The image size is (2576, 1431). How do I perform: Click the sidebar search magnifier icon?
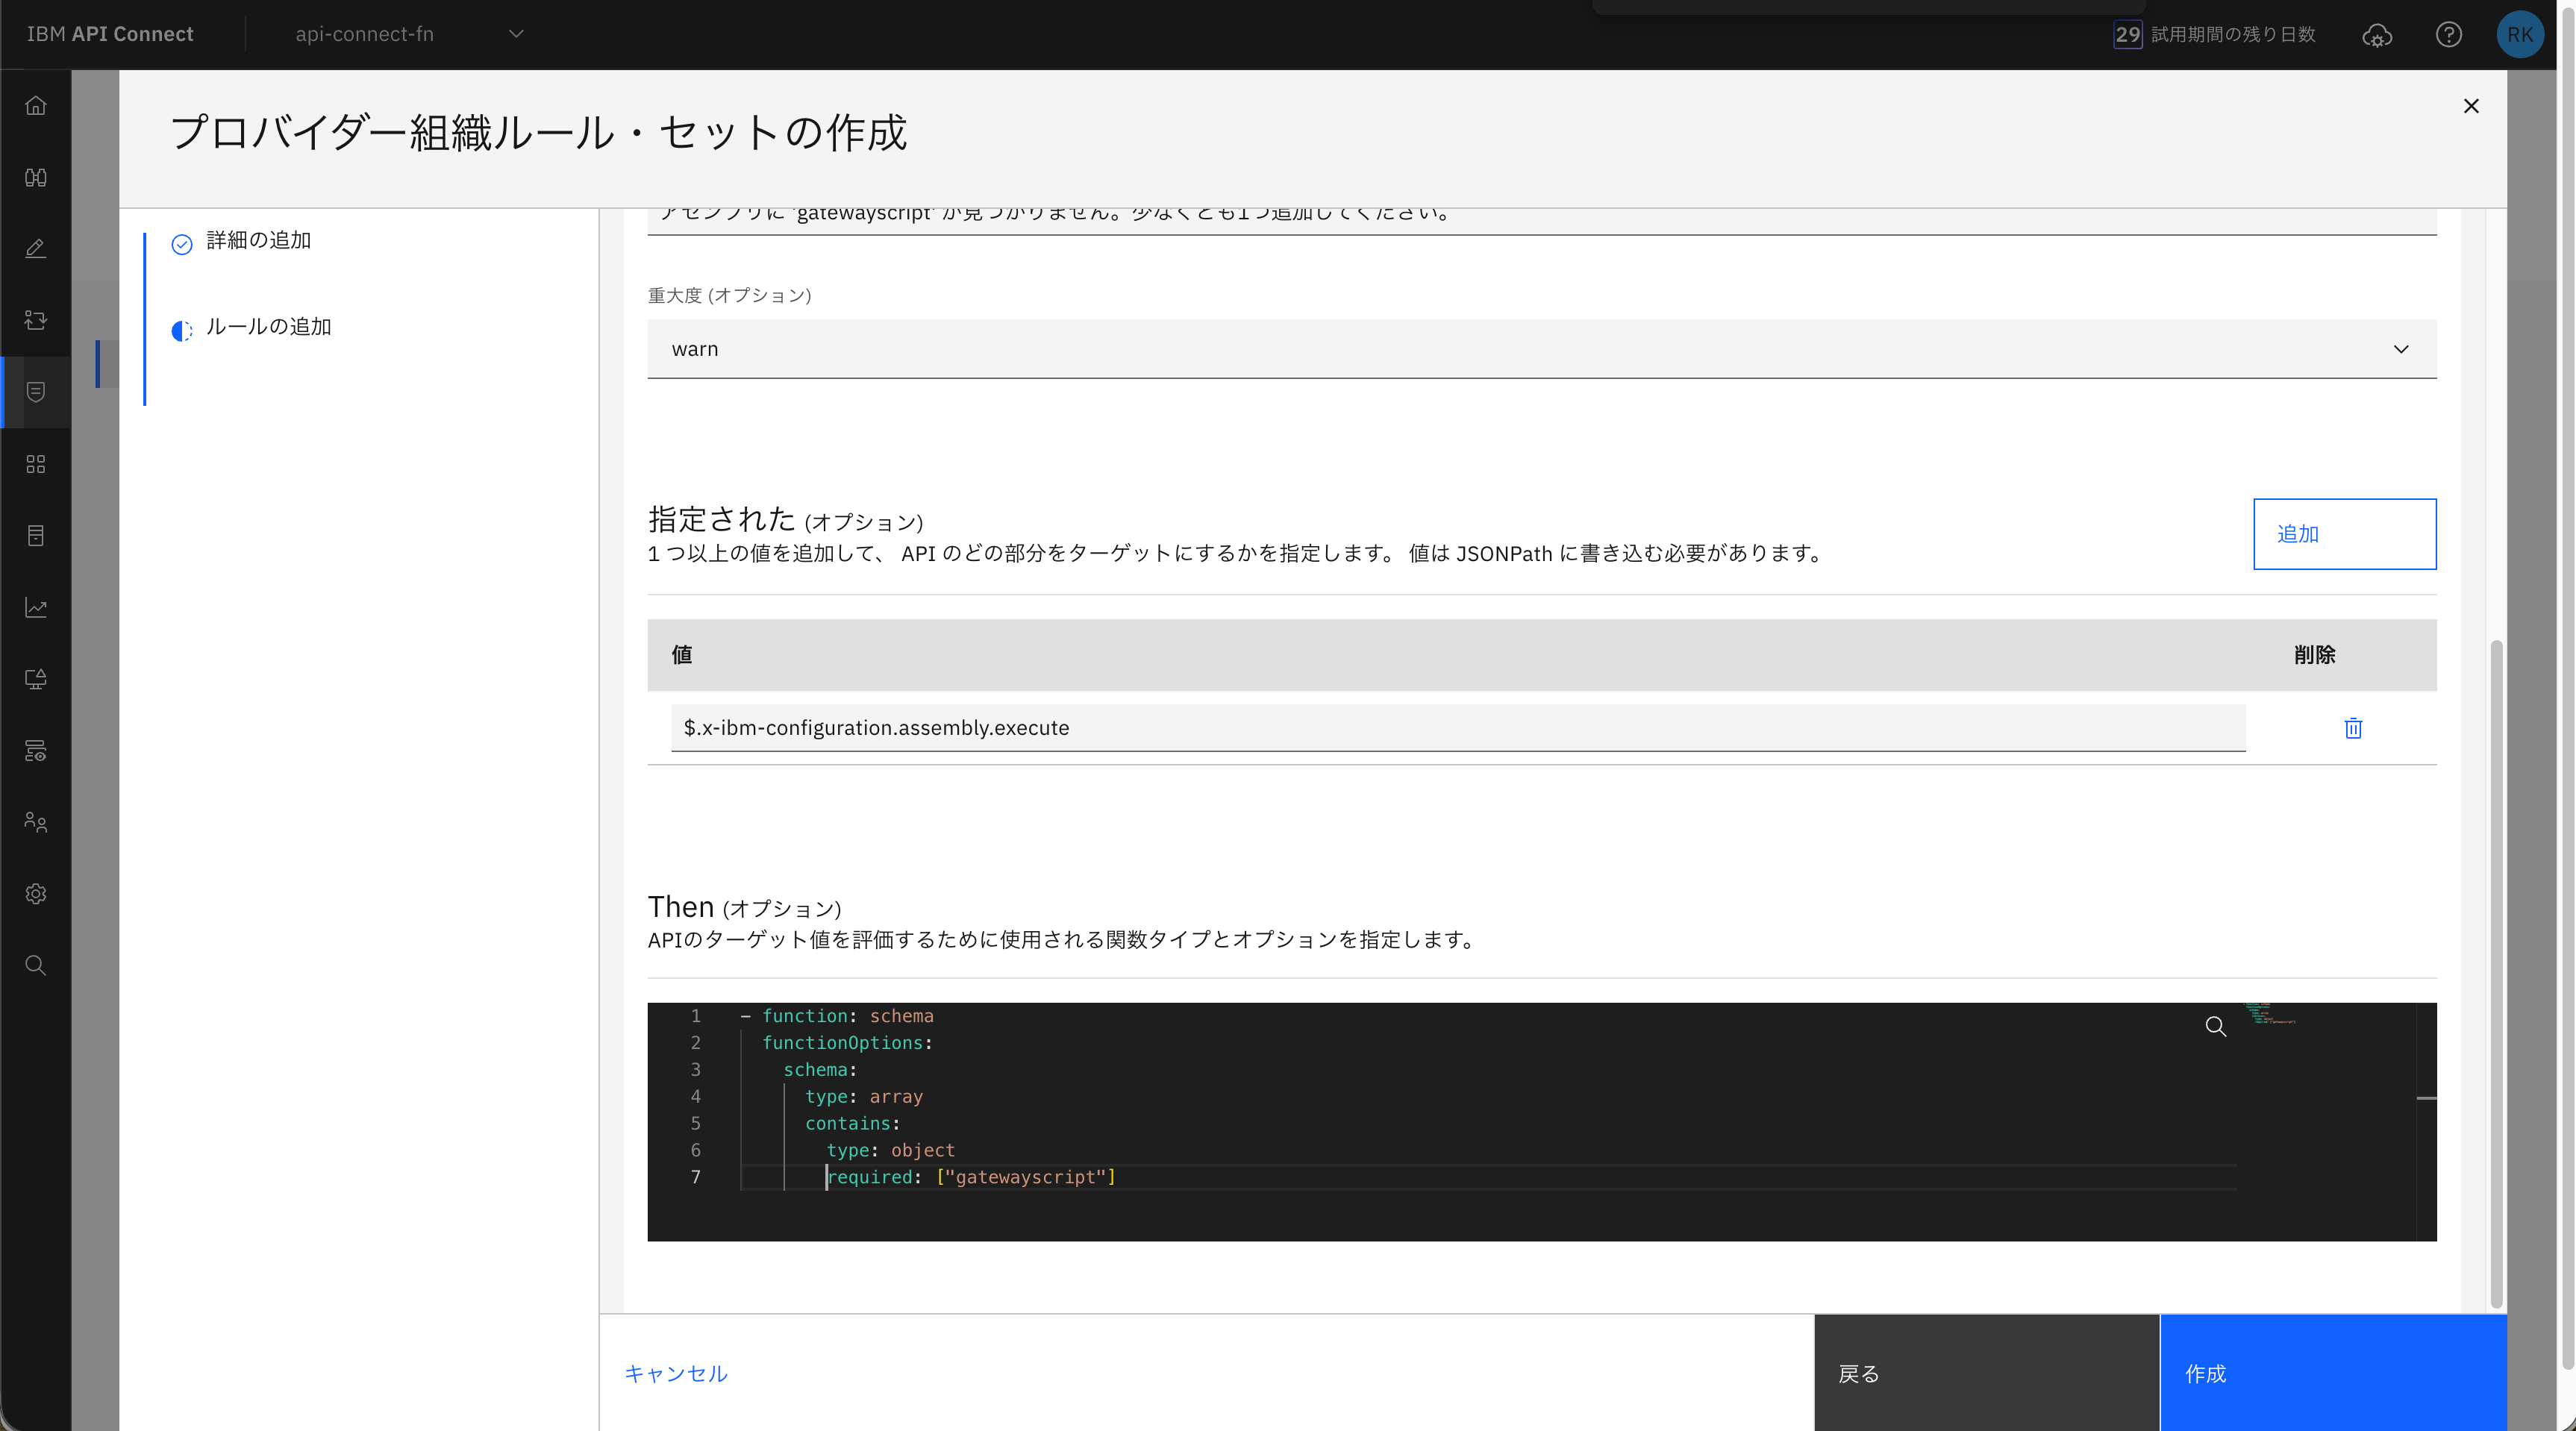coord(36,965)
